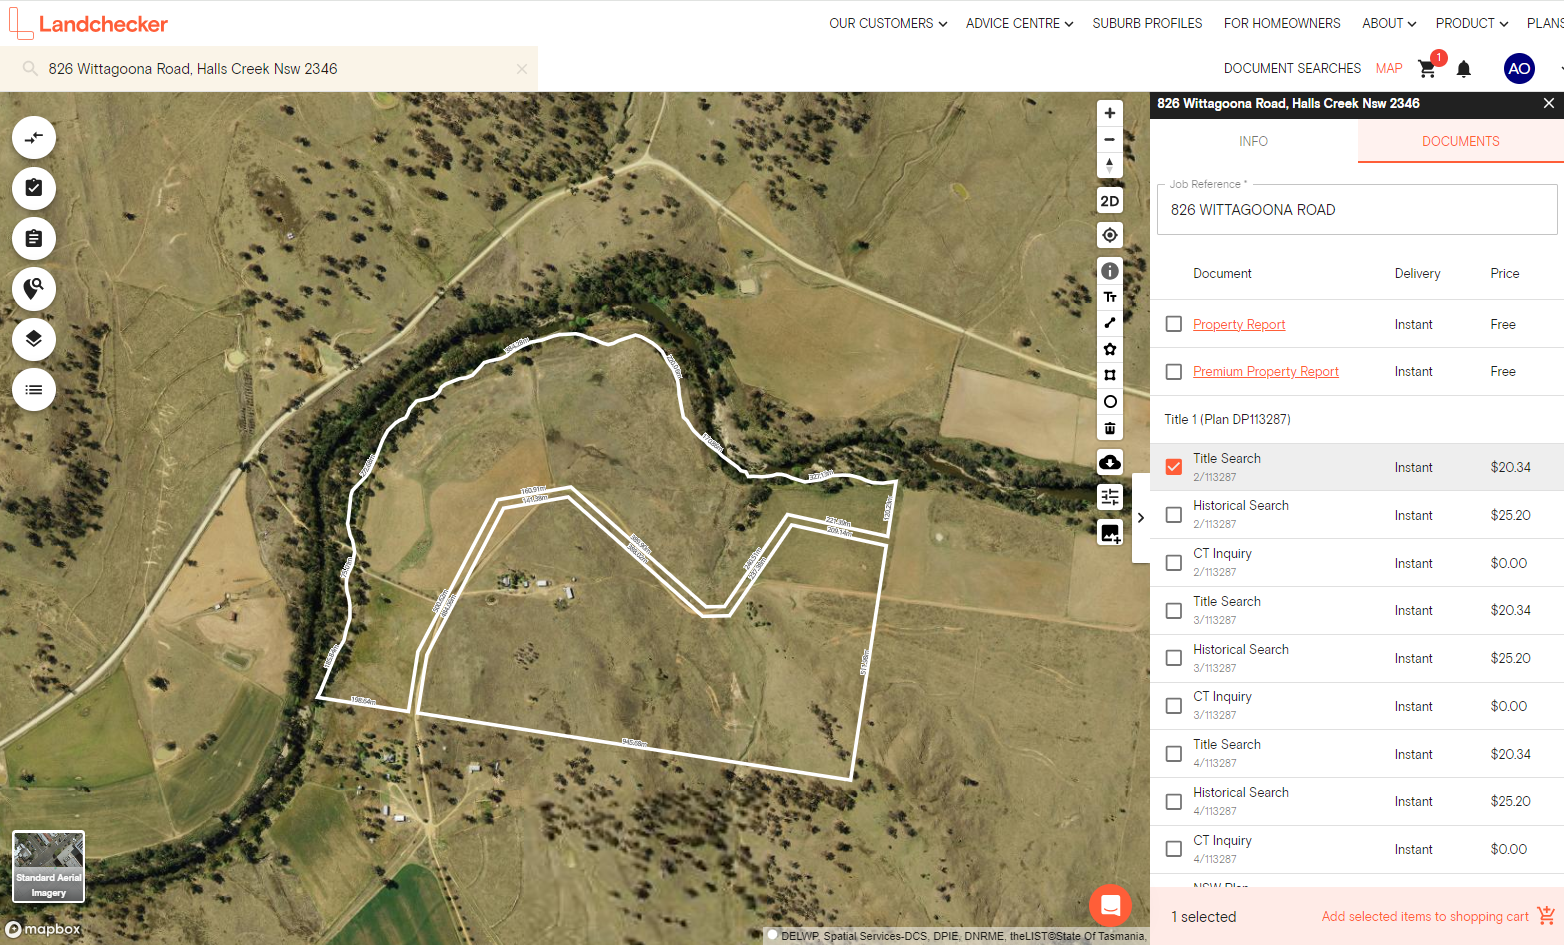1564x945 pixels.
Task: Switch to the Info tab
Action: pyautogui.click(x=1253, y=141)
